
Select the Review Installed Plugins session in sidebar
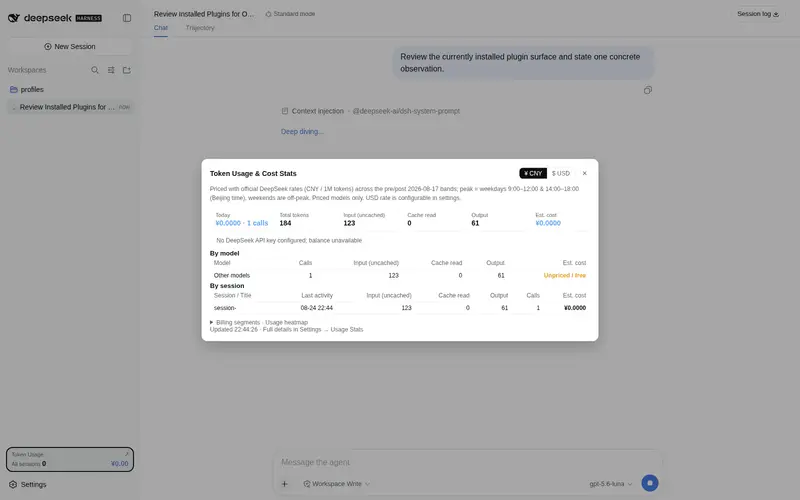[70, 107]
